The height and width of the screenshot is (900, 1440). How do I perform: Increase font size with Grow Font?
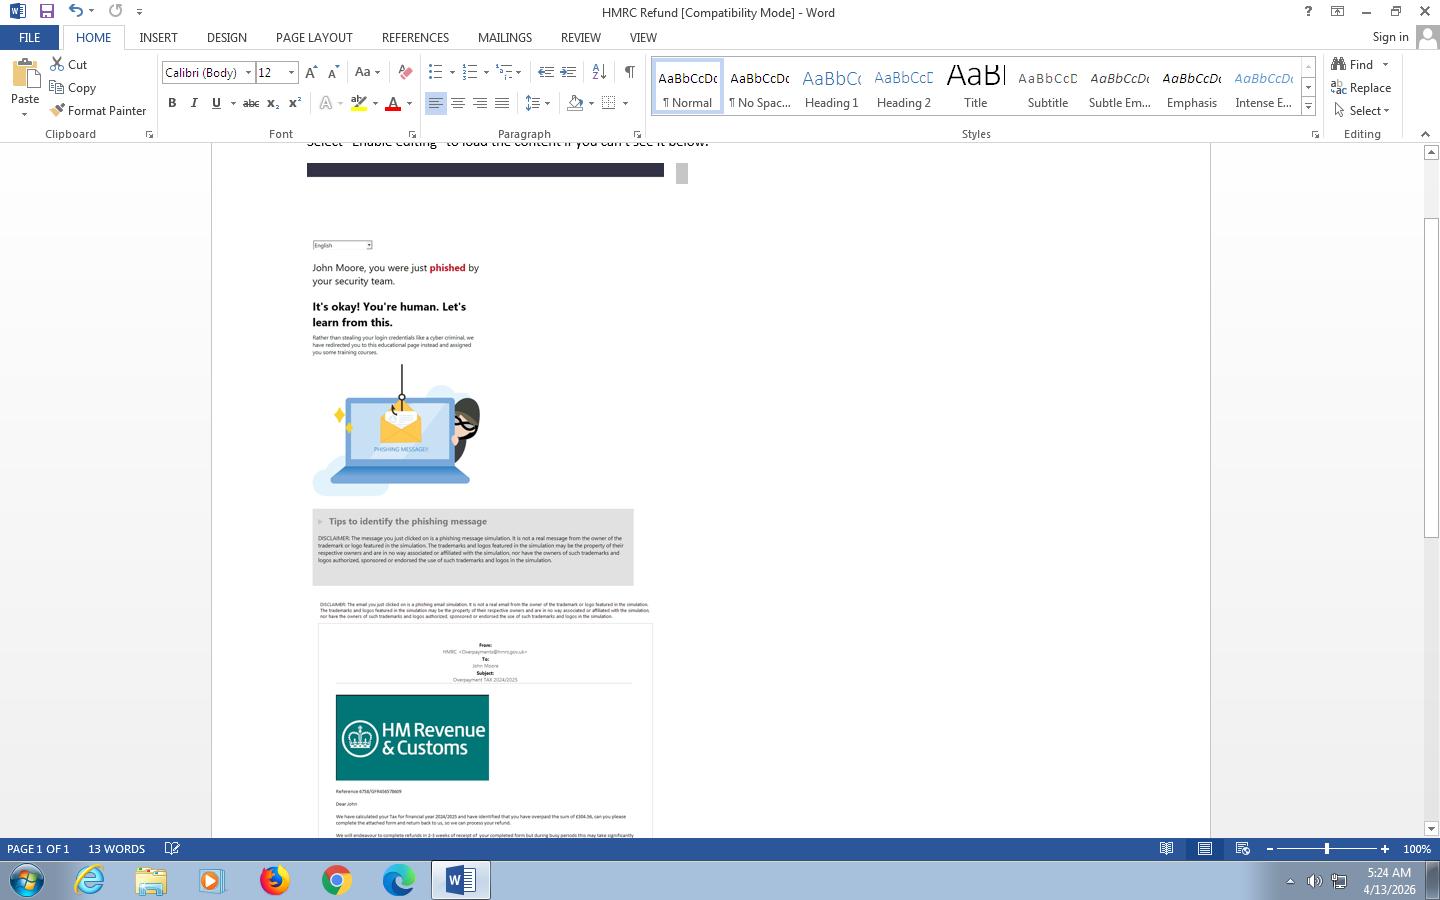pyautogui.click(x=311, y=72)
